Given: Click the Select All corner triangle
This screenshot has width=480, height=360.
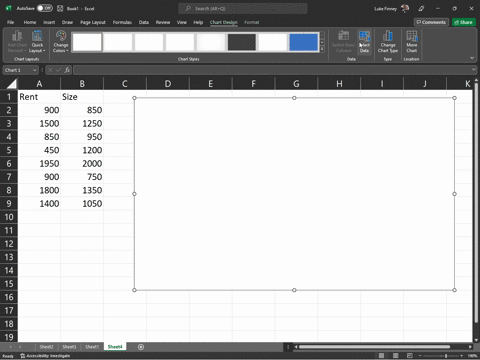Looking at the screenshot, I should [x=11, y=83].
